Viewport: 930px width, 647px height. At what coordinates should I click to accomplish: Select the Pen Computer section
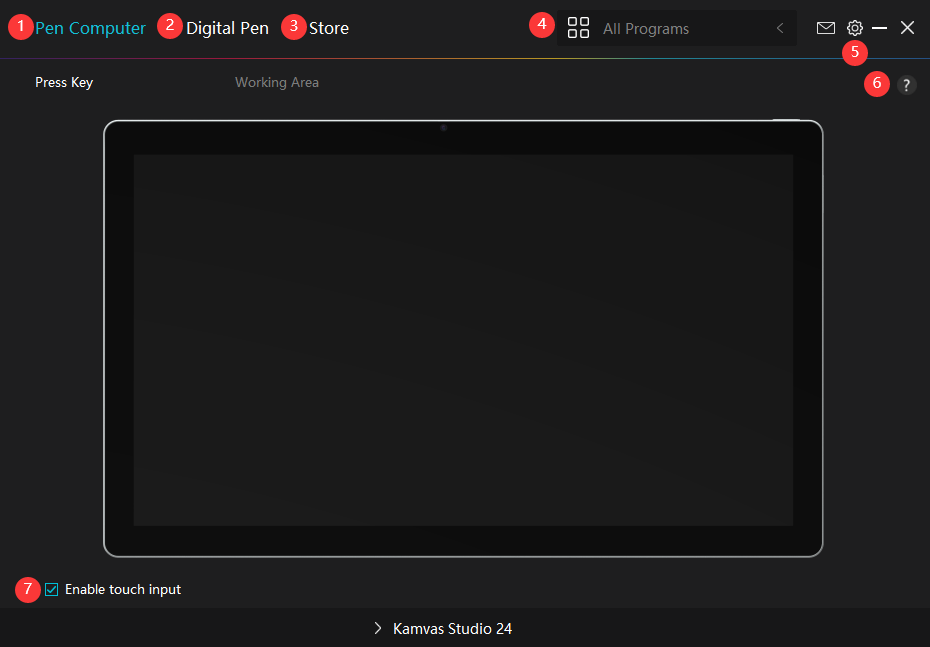pyautogui.click(x=90, y=28)
